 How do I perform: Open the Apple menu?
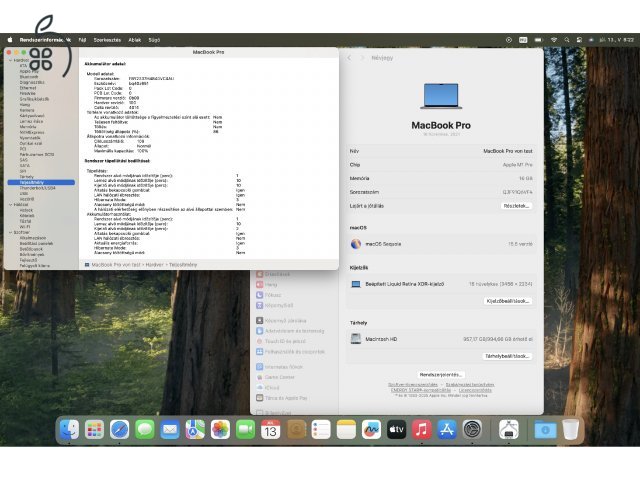10,40
